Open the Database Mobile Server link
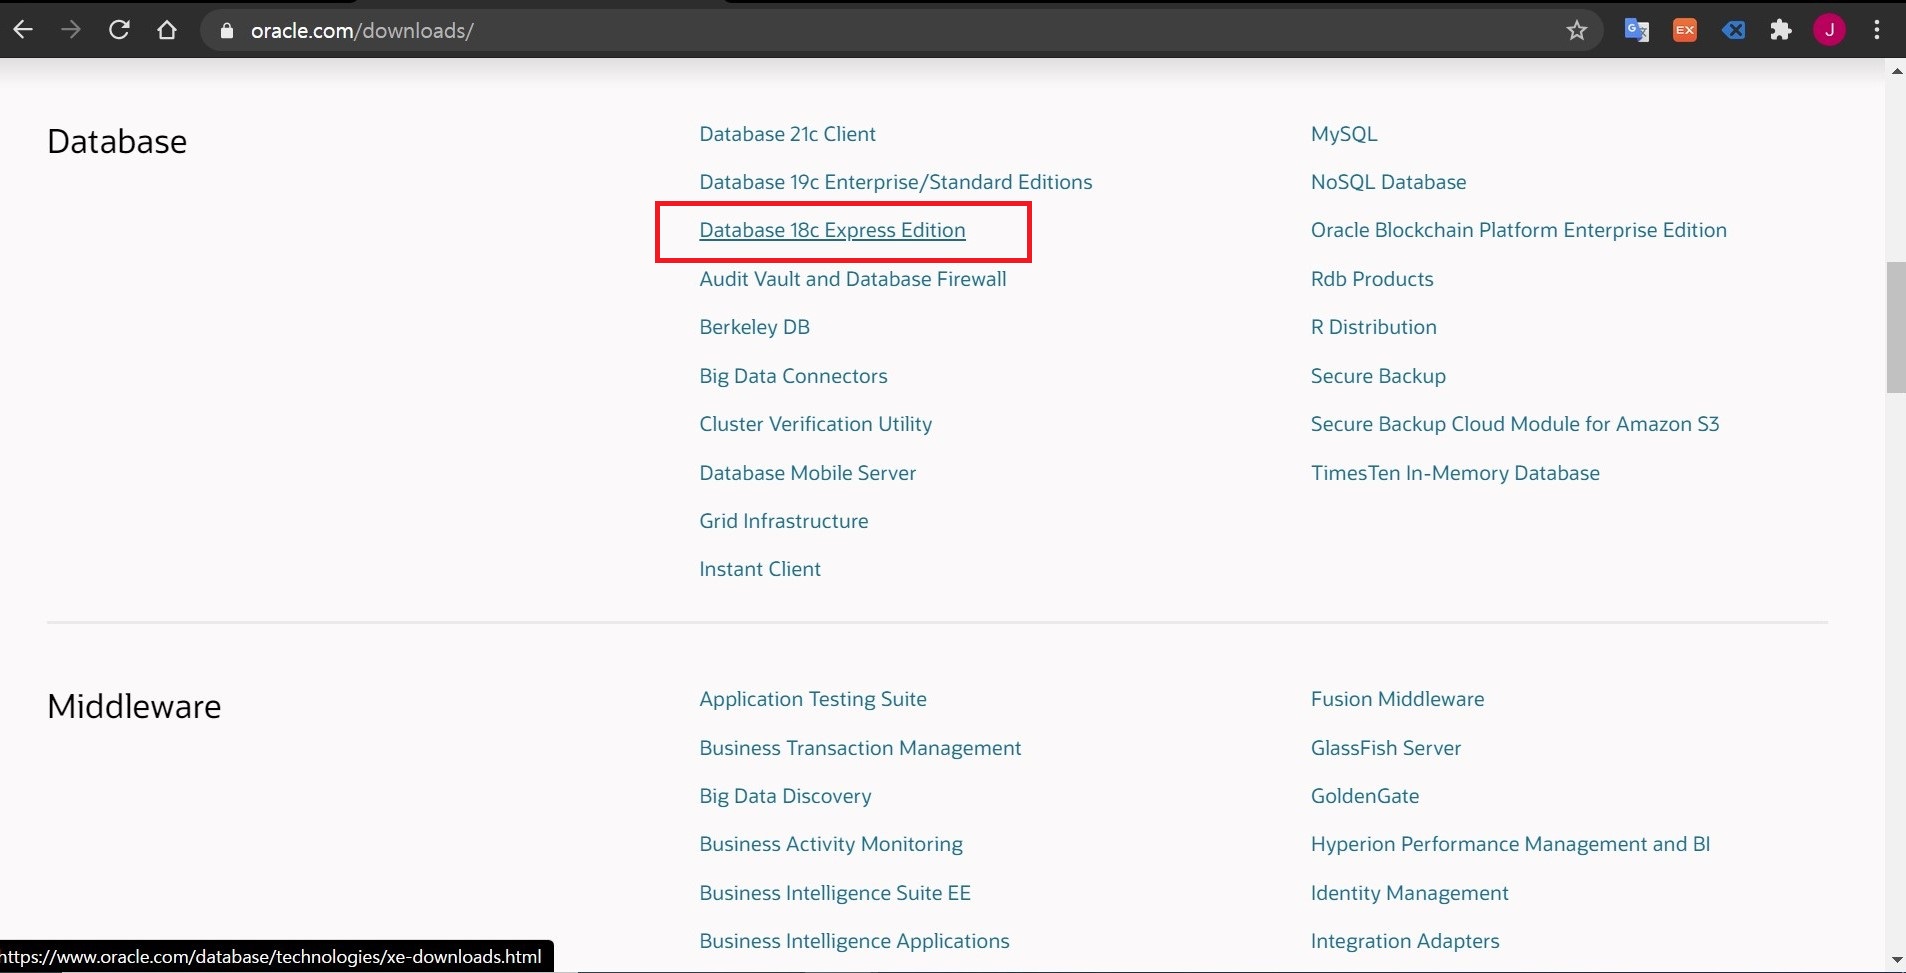Screen dimensions: 1906x973 (x=808, y=473)
